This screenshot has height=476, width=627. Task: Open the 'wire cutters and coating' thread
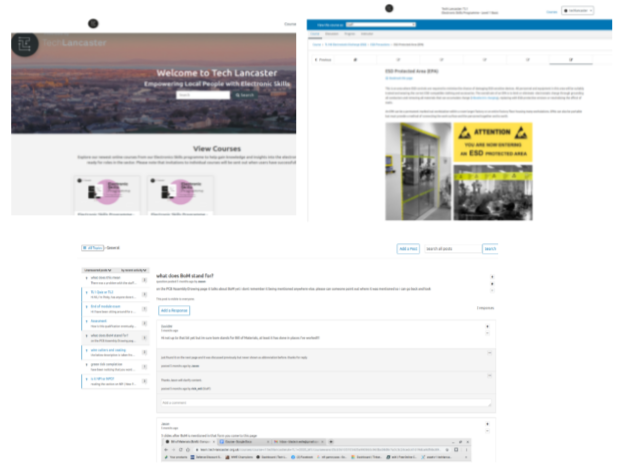tap(115, 352)
